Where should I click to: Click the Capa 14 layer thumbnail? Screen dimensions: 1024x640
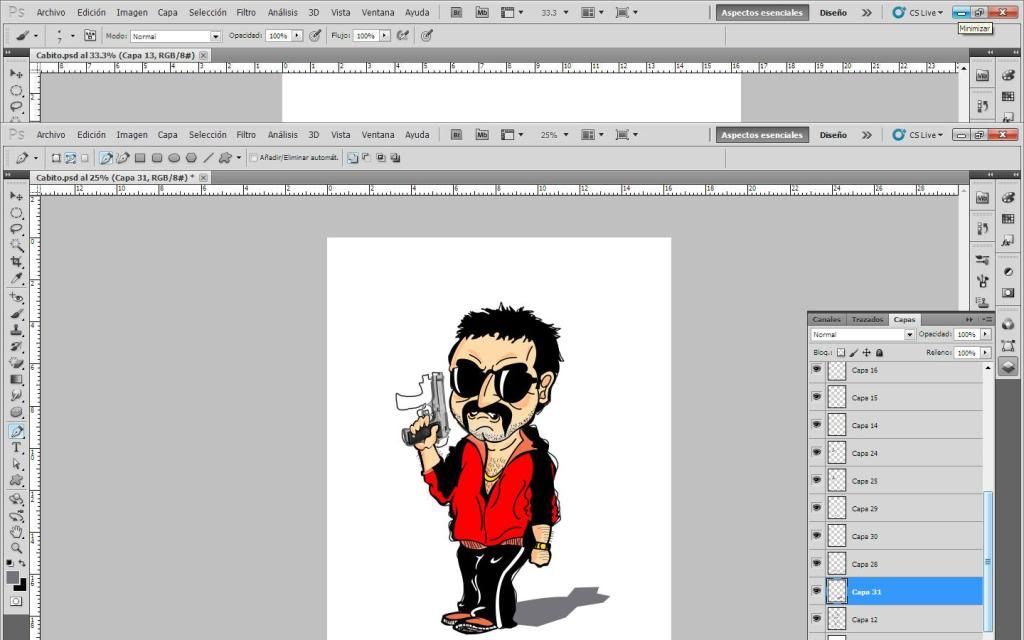pyautogui.click(x=837, y=424)
